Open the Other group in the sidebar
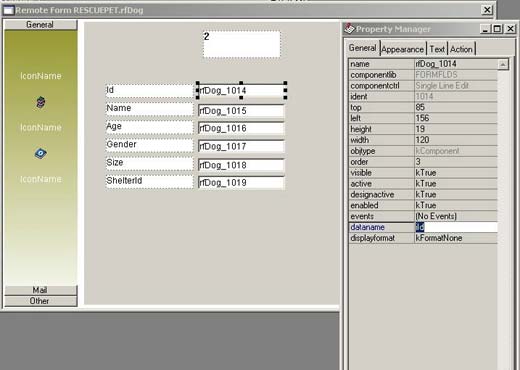This screenshot has height=370, width=520. coord(40,301)
